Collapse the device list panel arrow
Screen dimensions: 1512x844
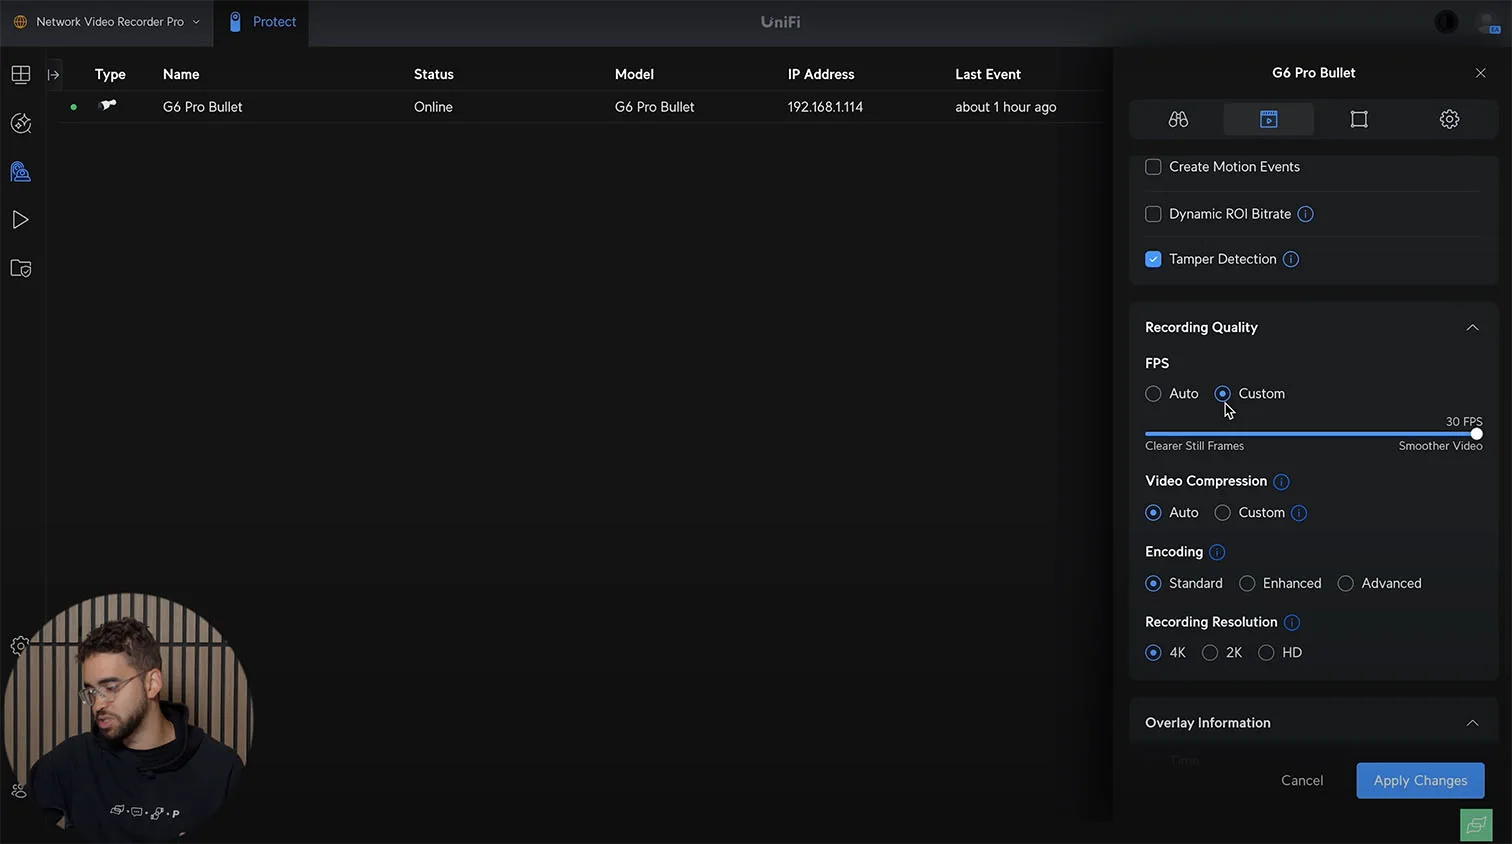click(54, 74)
